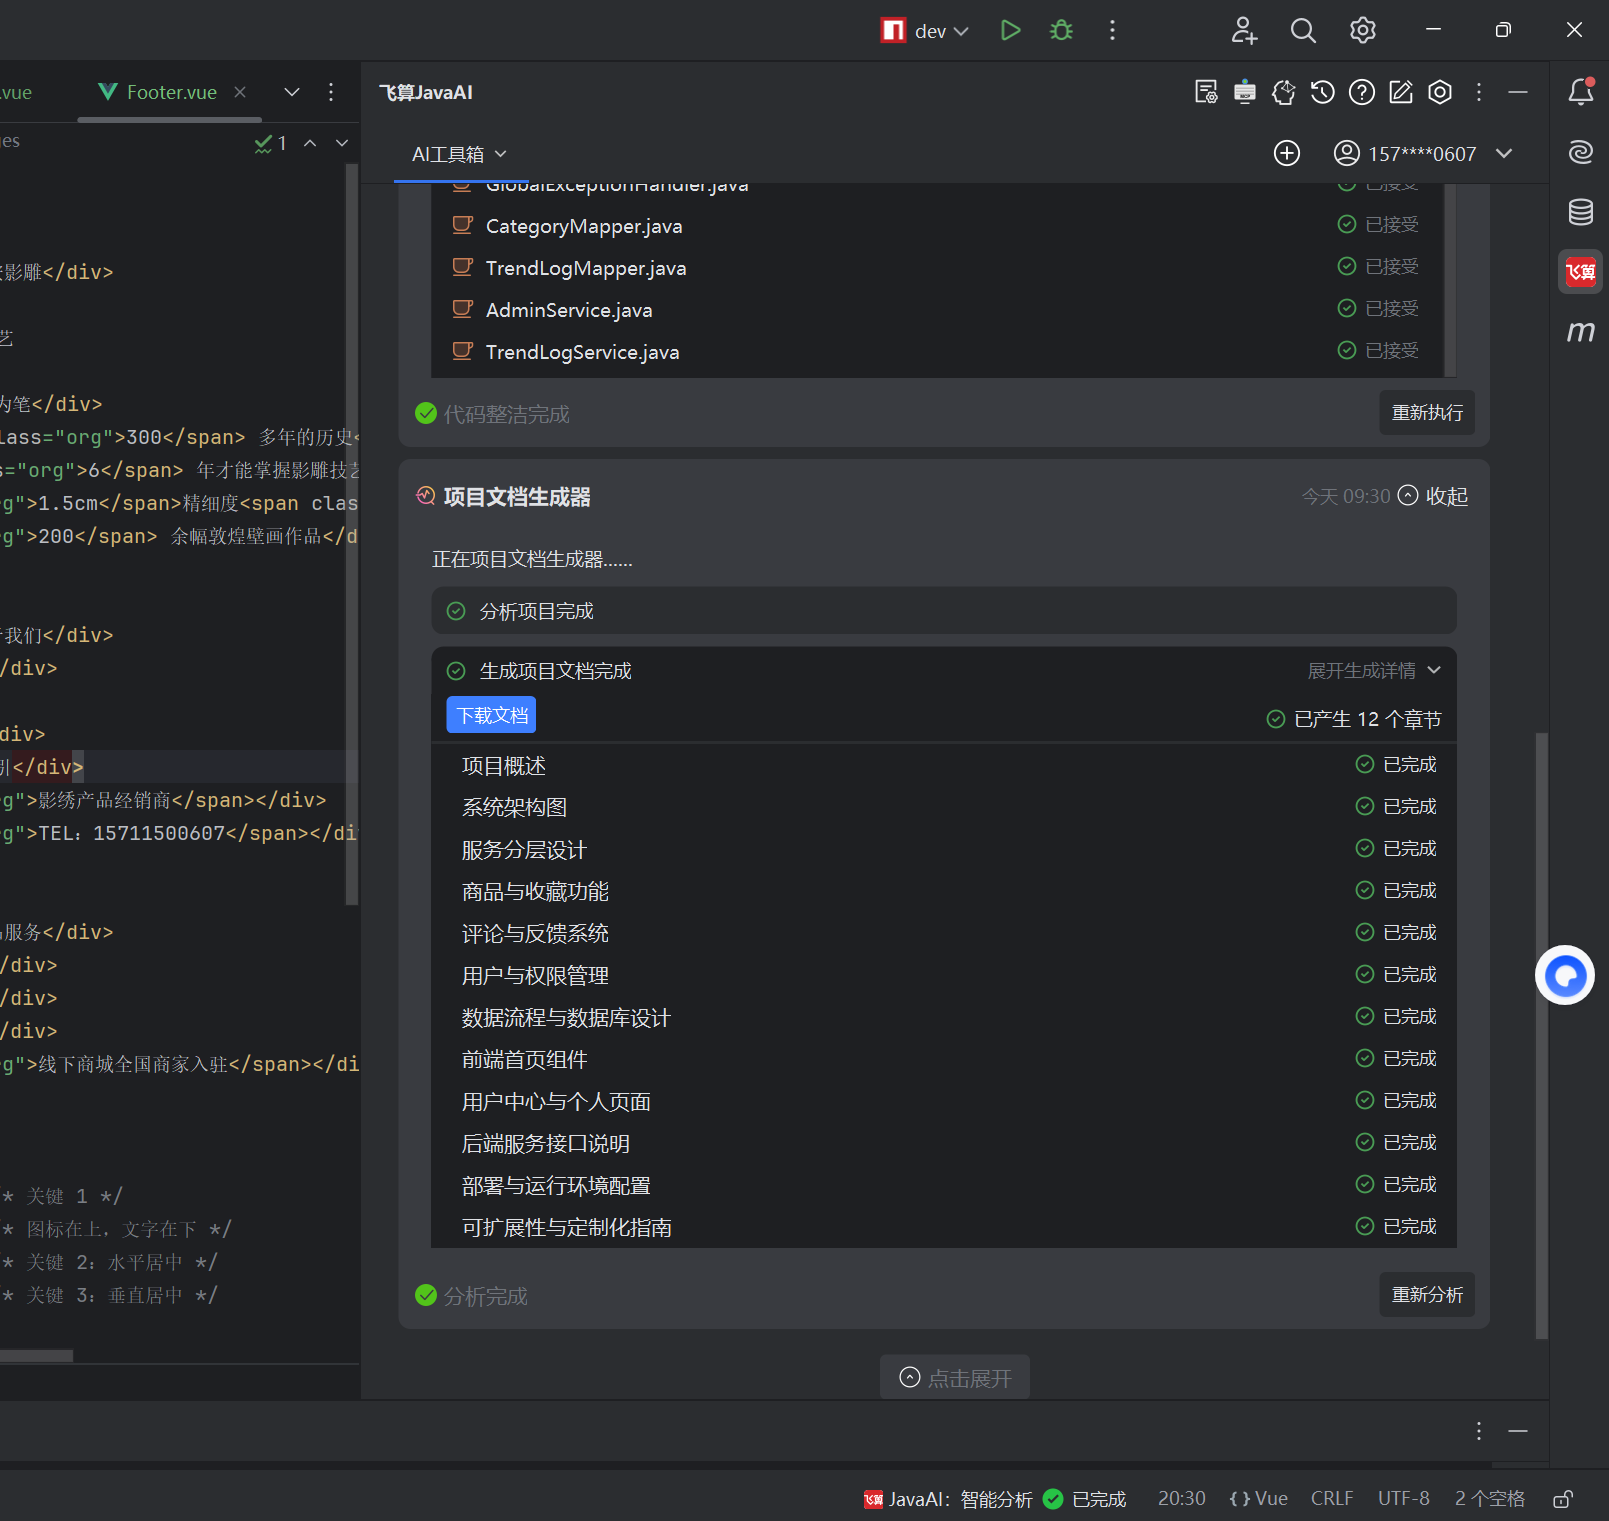Click the 重新分析 button

click(1427, 1294)
